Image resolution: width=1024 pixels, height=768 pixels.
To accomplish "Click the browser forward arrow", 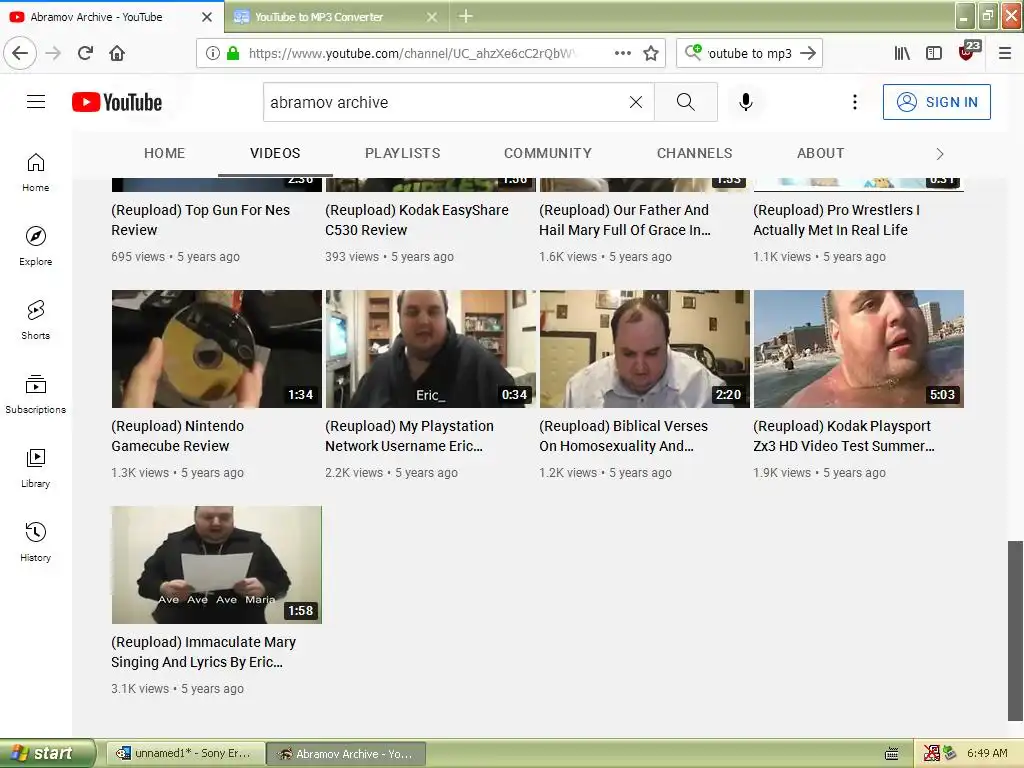I will [53, 53].
